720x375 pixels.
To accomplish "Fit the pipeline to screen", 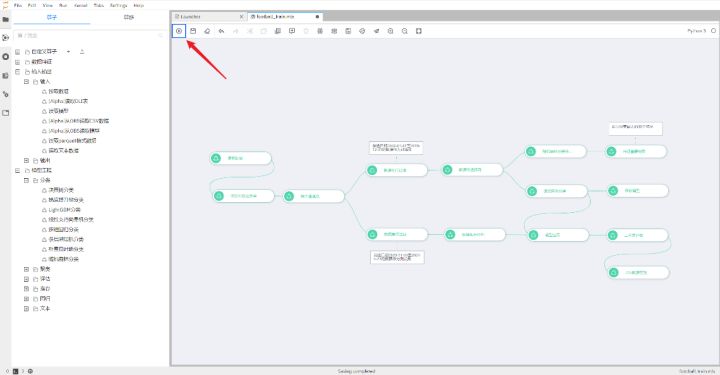I will (419, 31).
